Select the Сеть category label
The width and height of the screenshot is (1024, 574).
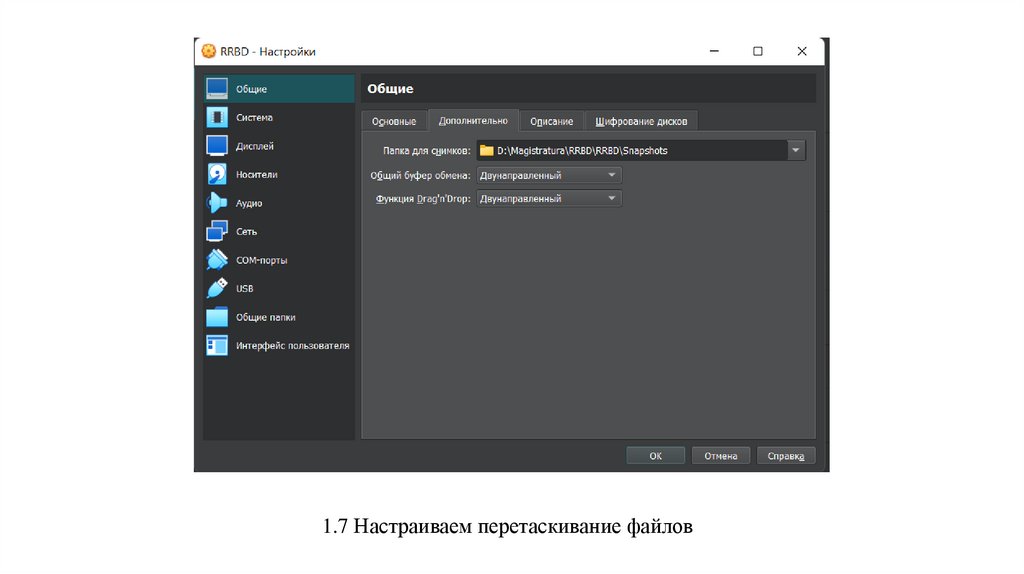(246, 231)
